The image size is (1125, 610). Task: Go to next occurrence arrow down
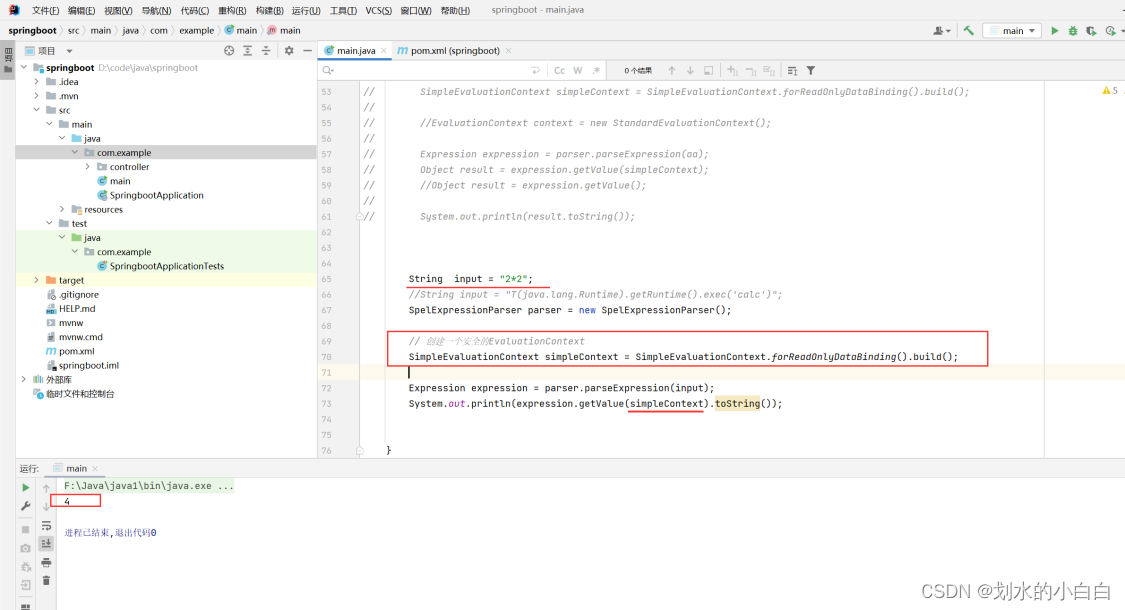pyautogui.click(x=690, y=70)
